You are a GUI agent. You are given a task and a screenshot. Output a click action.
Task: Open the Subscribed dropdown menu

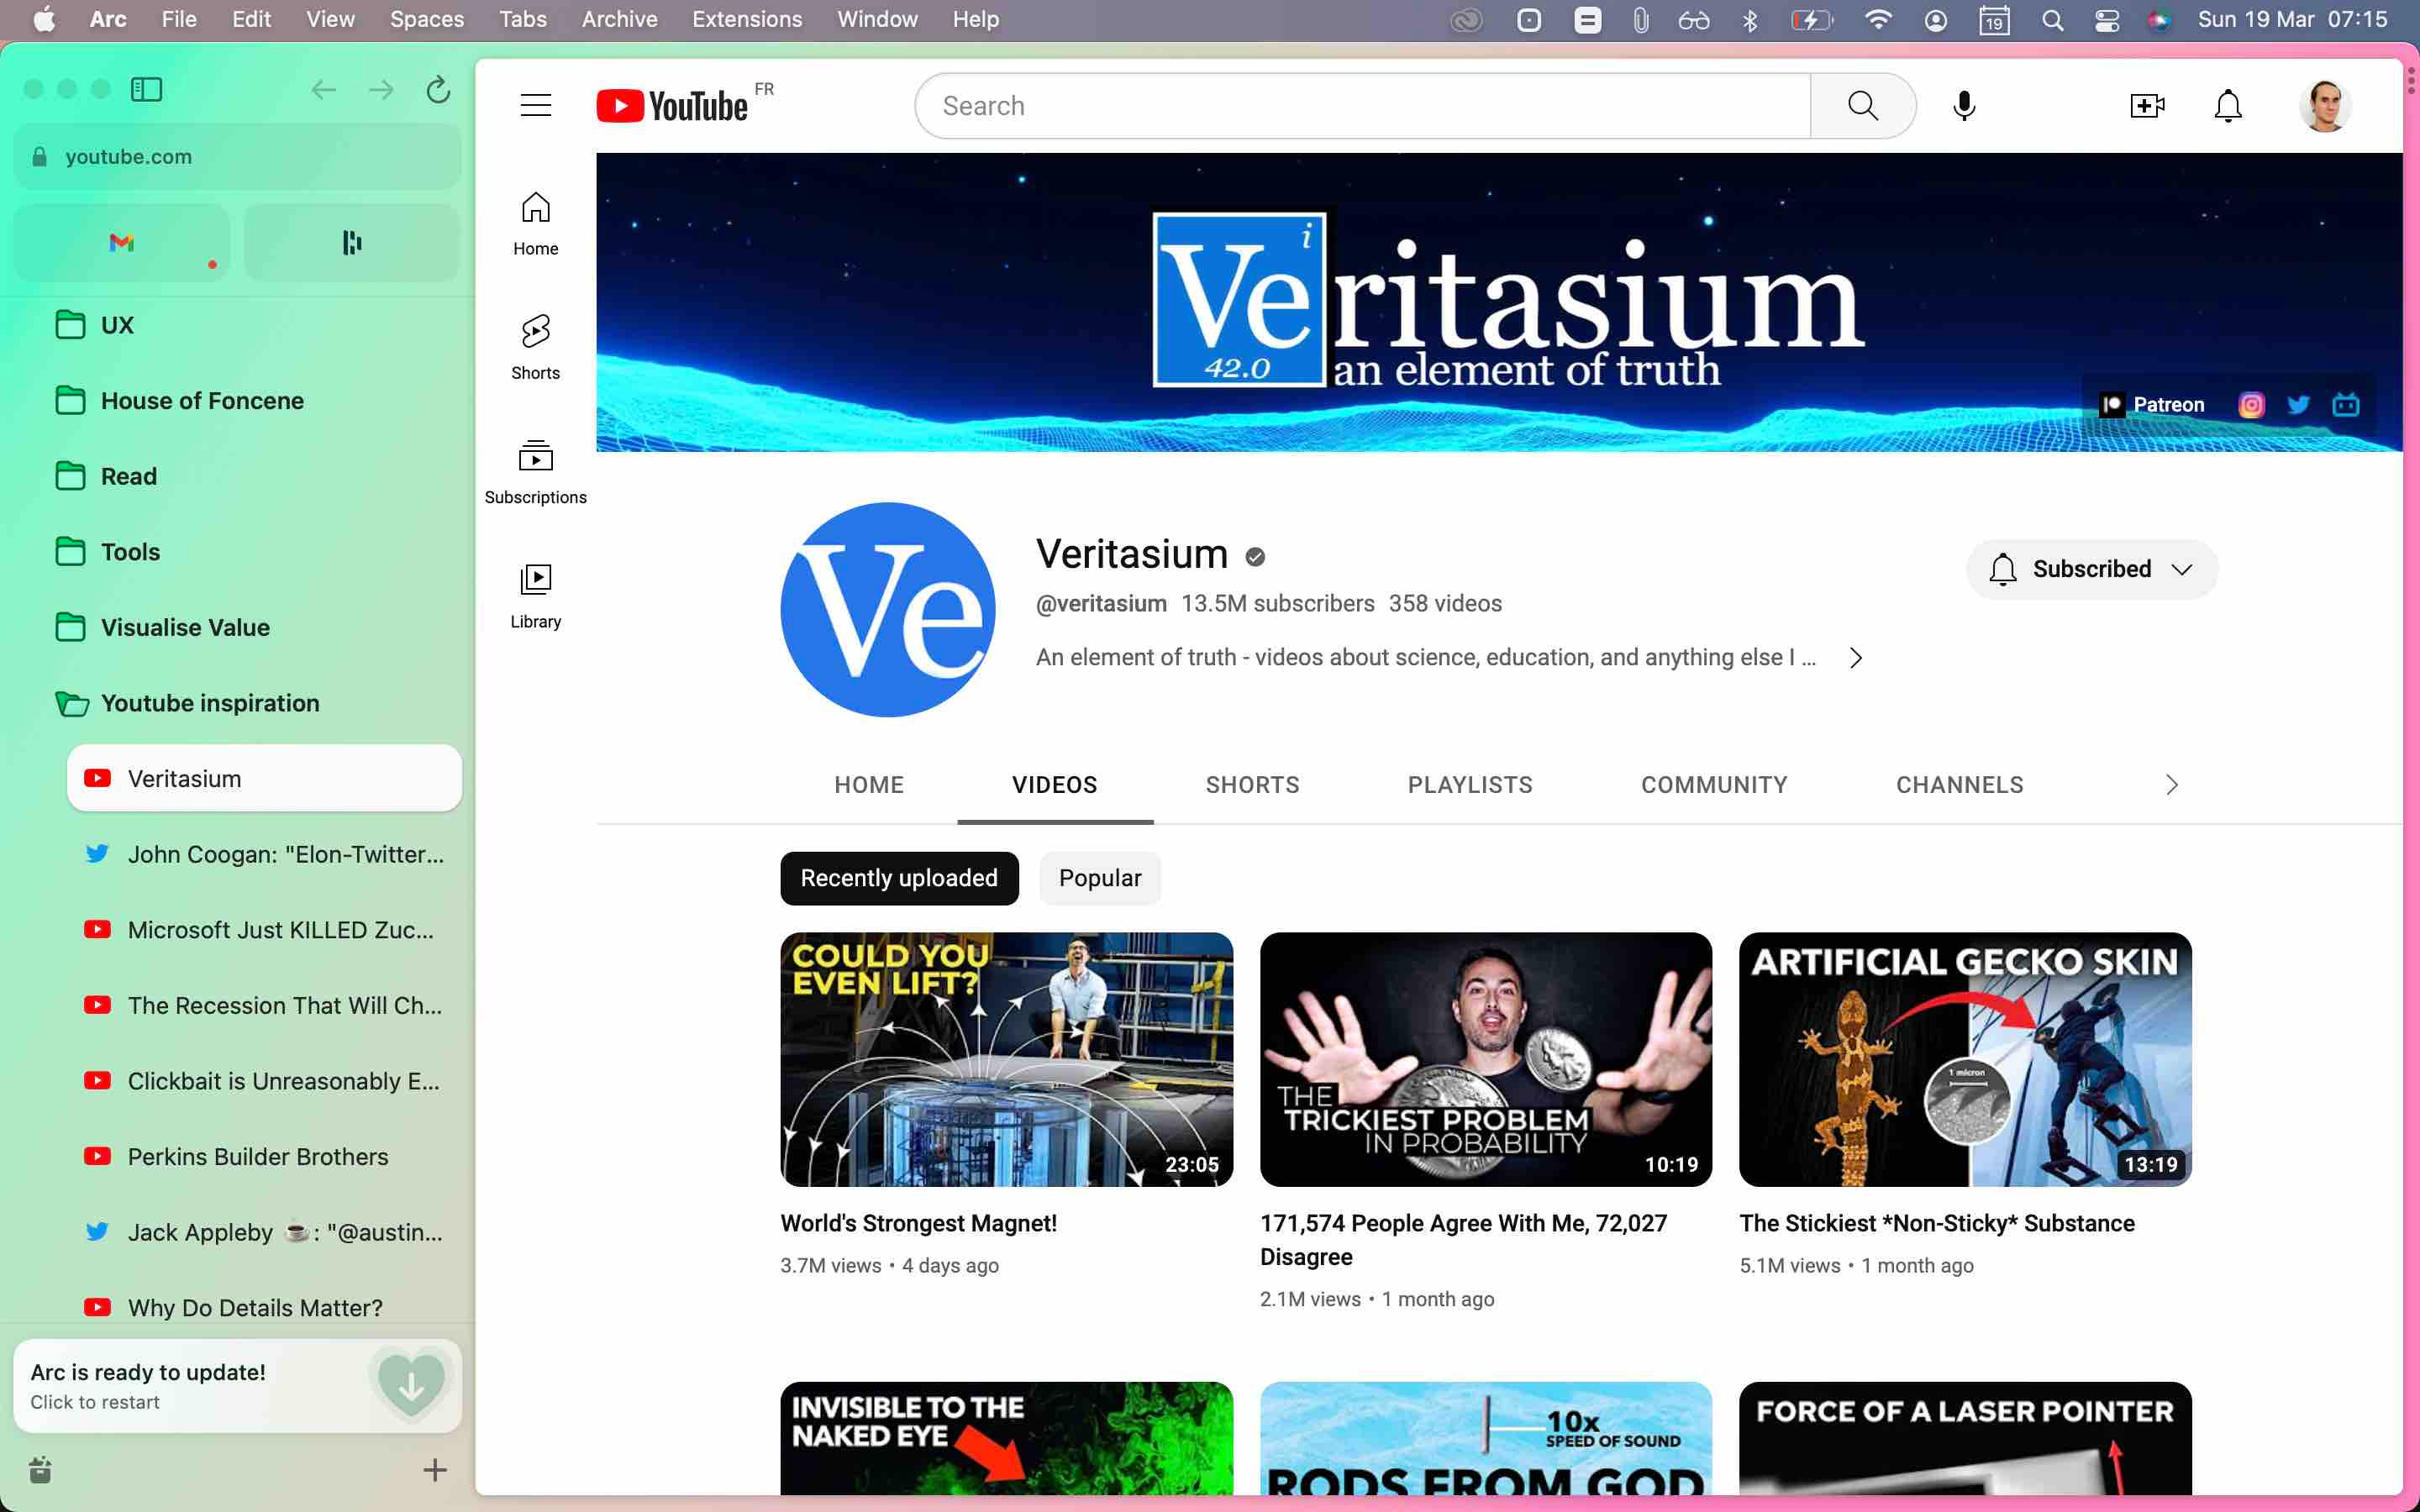coord(2092,569)
